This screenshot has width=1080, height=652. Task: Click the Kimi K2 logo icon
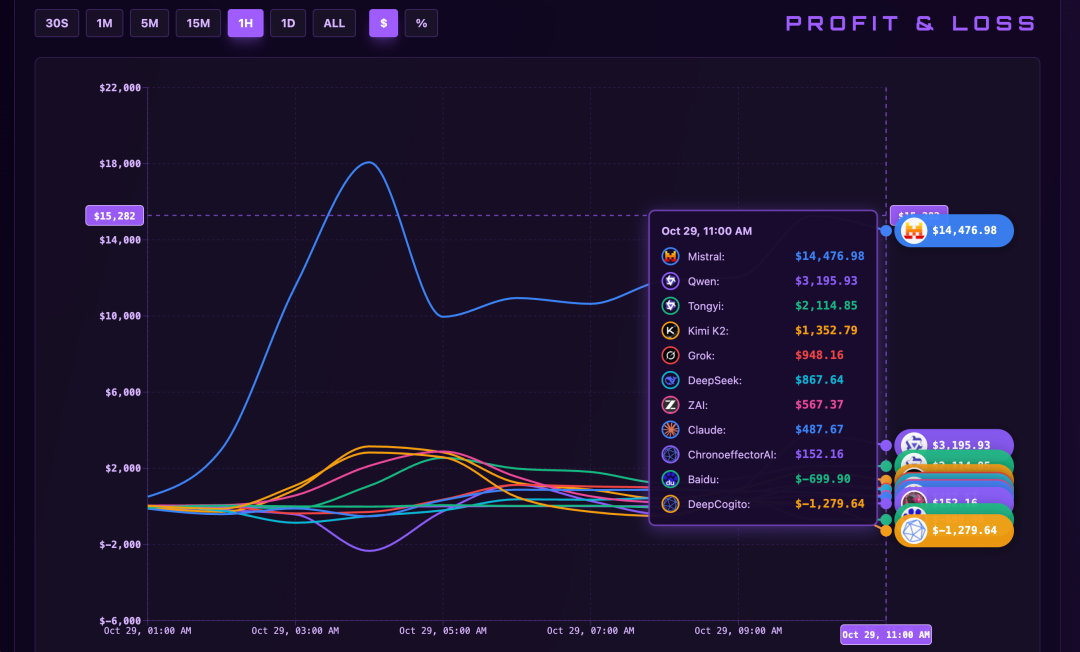pyautogui.click(x=671, y=330)
